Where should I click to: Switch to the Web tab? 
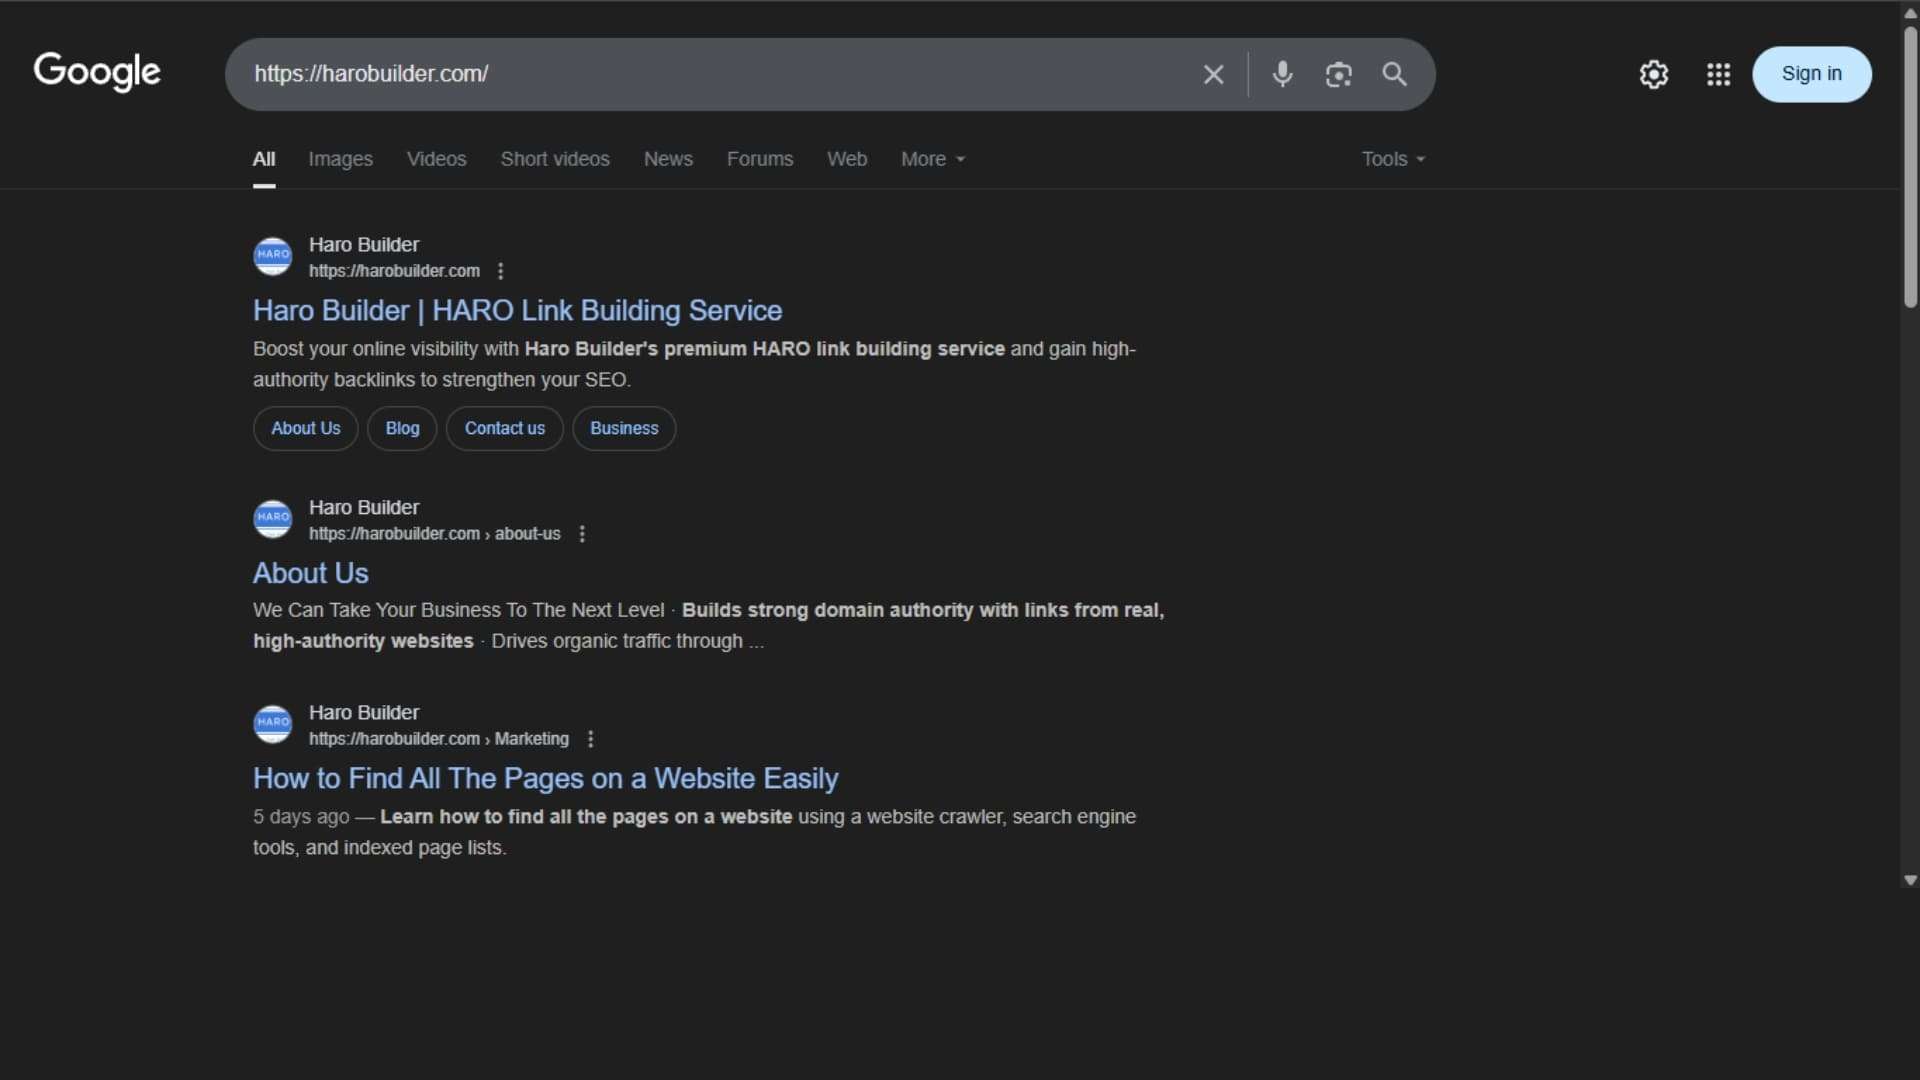(847, 159)
